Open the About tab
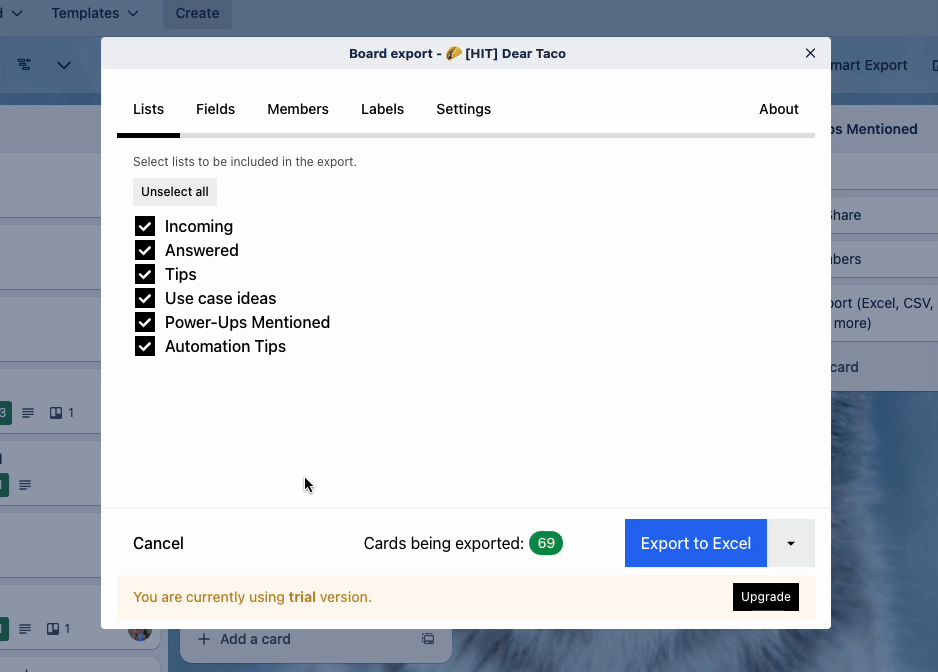 tap(779, 109)
